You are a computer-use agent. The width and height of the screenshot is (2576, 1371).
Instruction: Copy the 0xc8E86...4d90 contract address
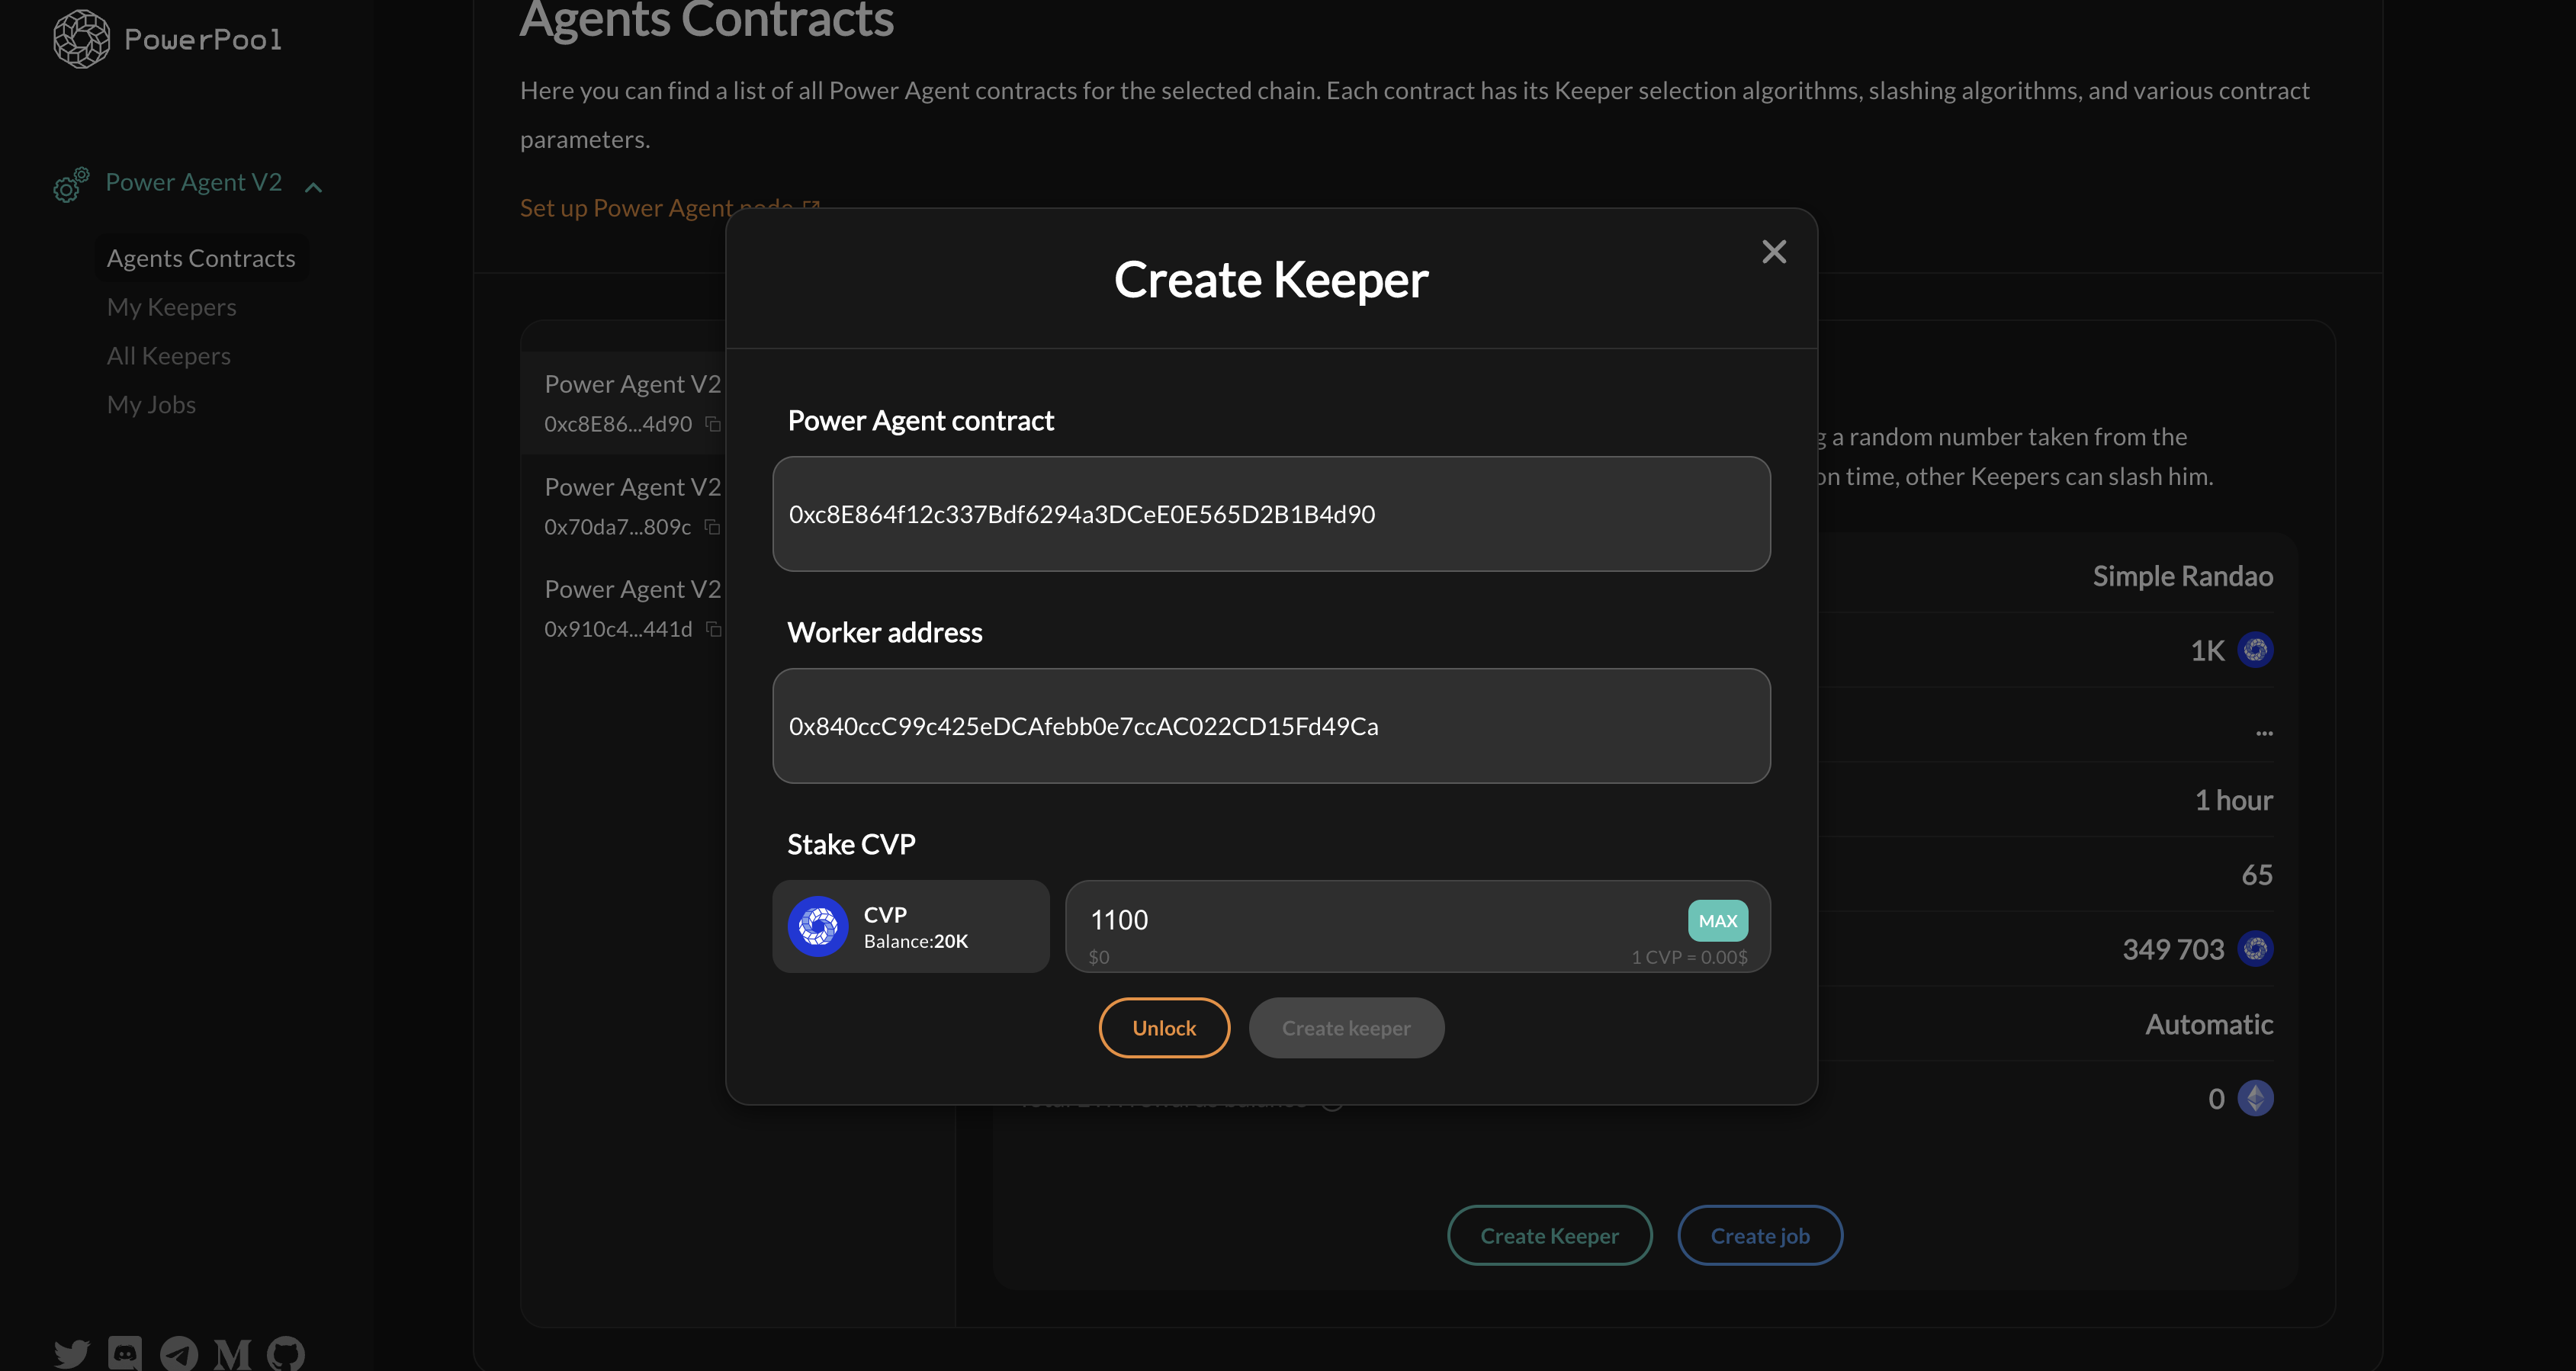[x=713, y=424]
